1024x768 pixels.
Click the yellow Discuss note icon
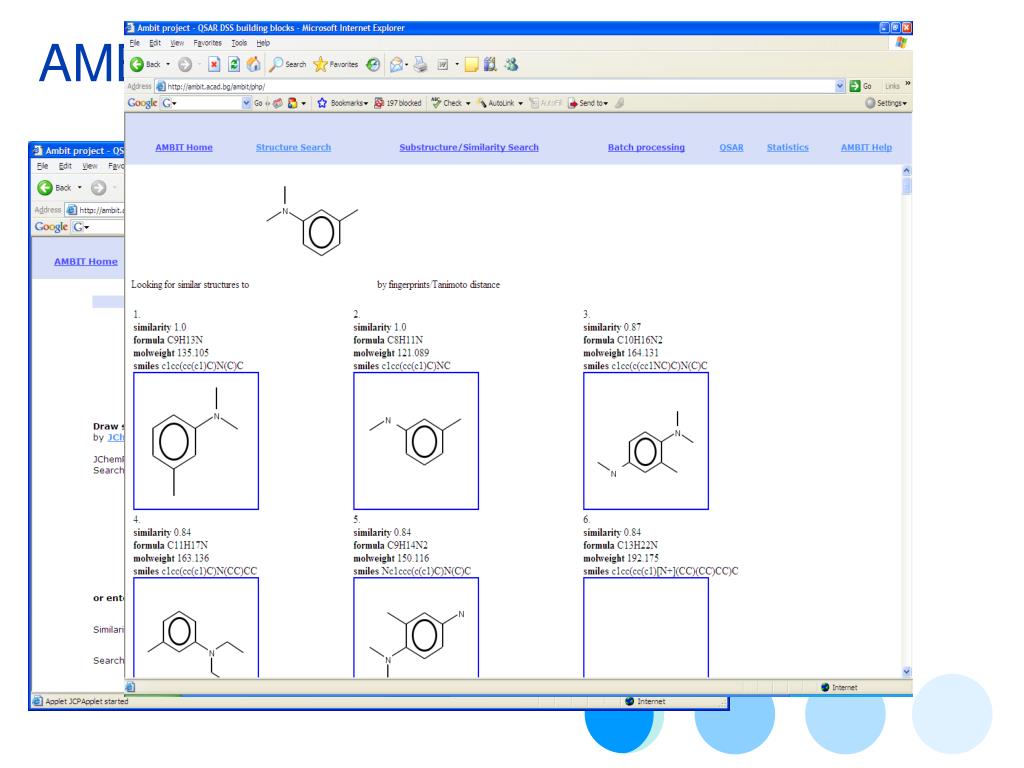pyautogui.click(x=472, y=64)
